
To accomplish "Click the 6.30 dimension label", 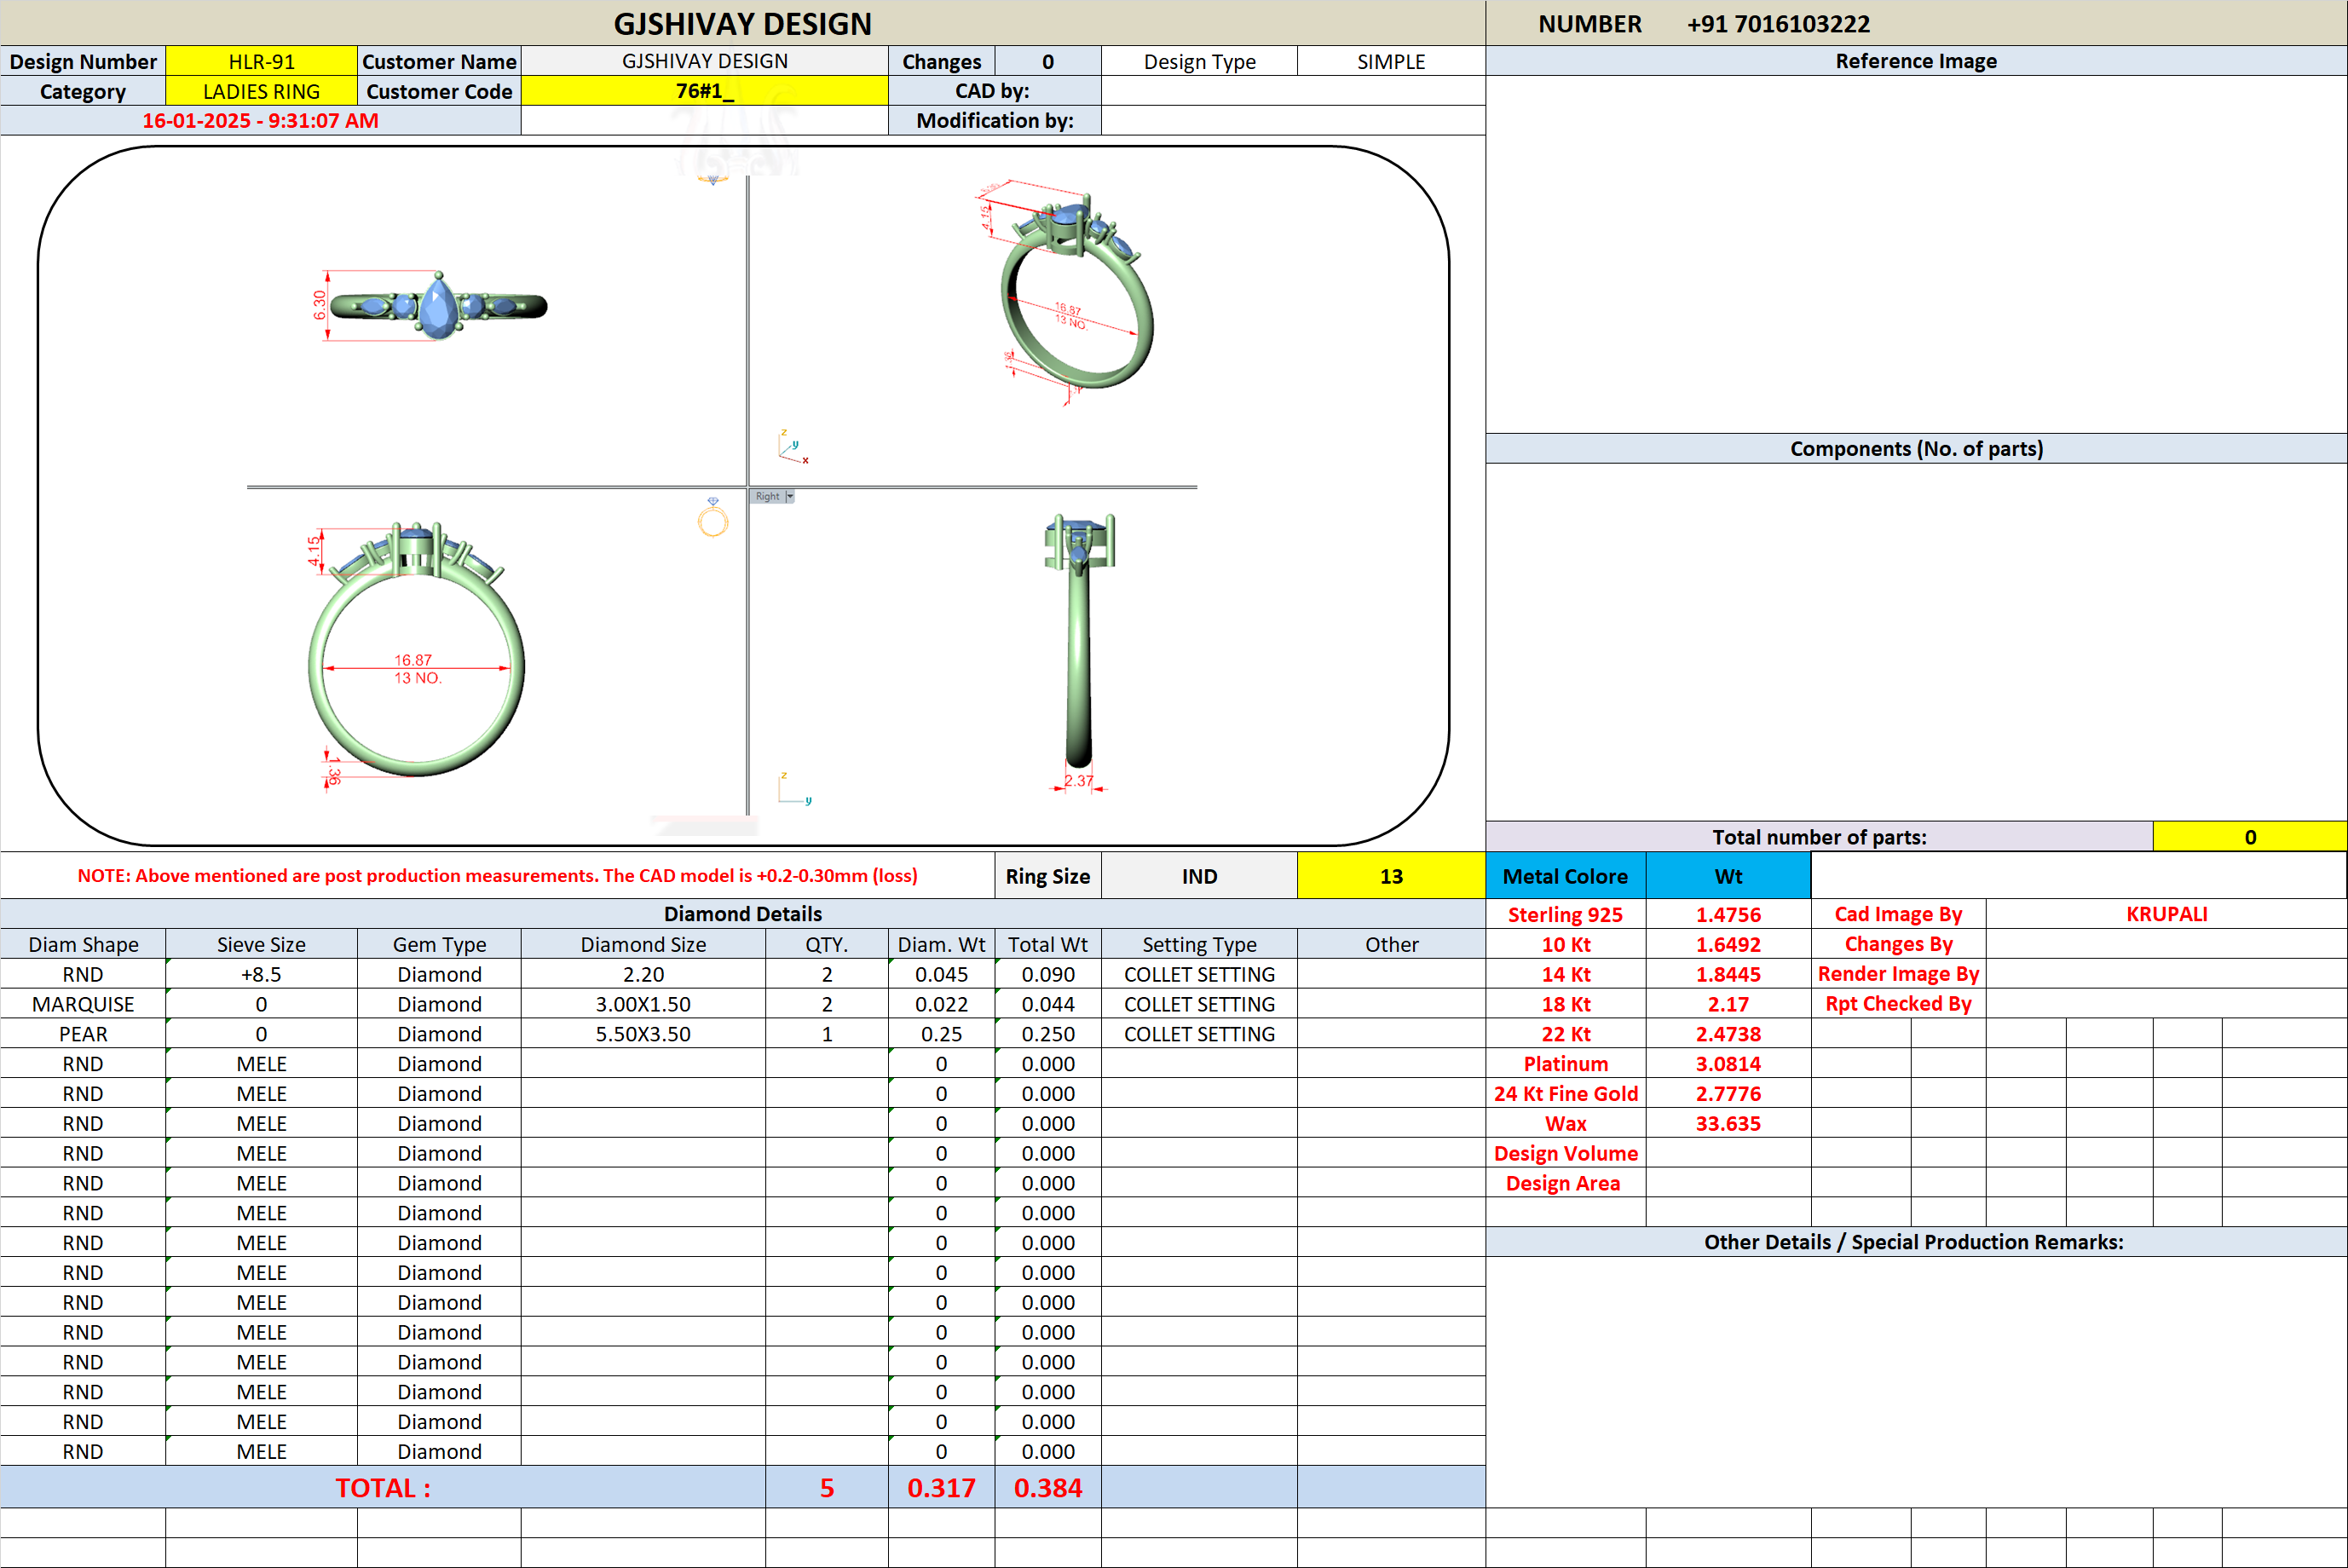I will (x=320, y=305).
